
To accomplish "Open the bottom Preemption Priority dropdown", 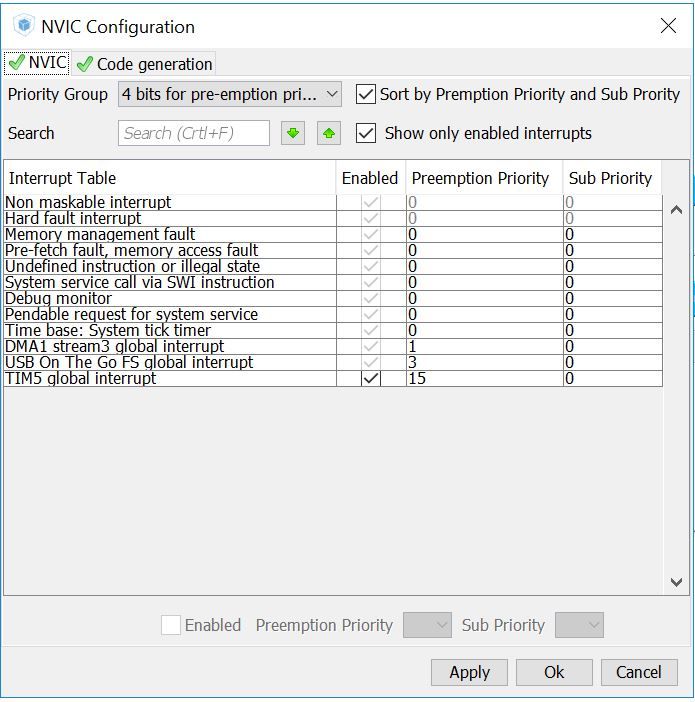I will tap(427, 625).
